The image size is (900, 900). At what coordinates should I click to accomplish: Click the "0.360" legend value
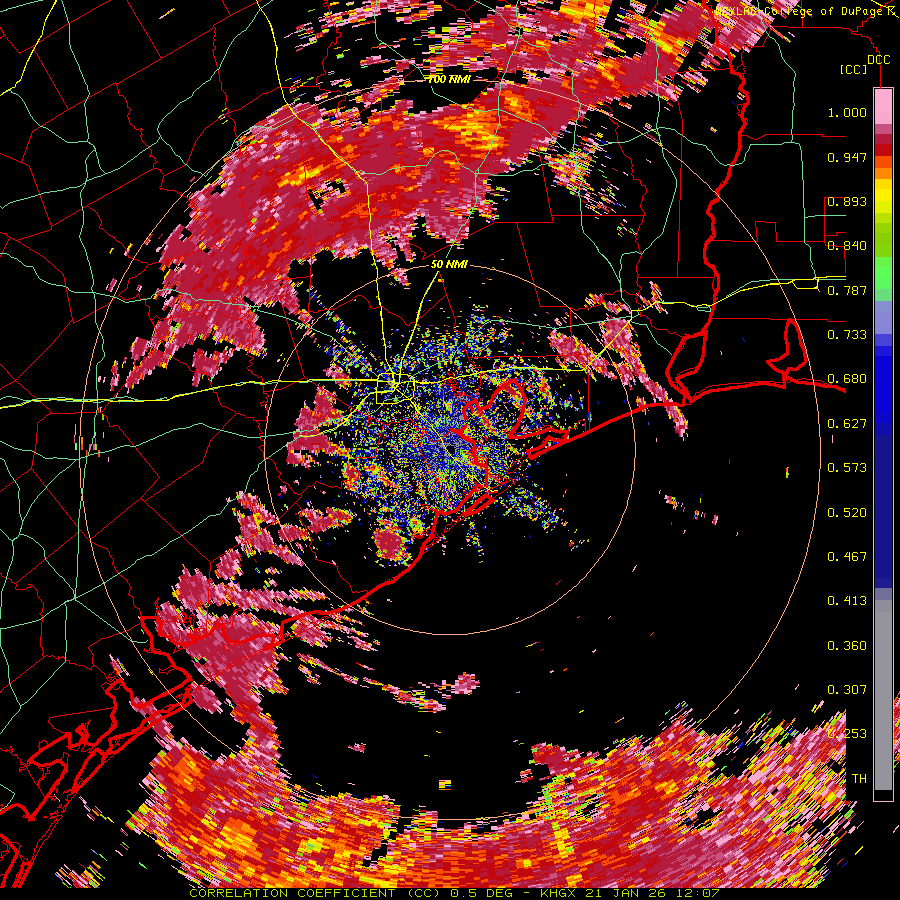[847, 646]
